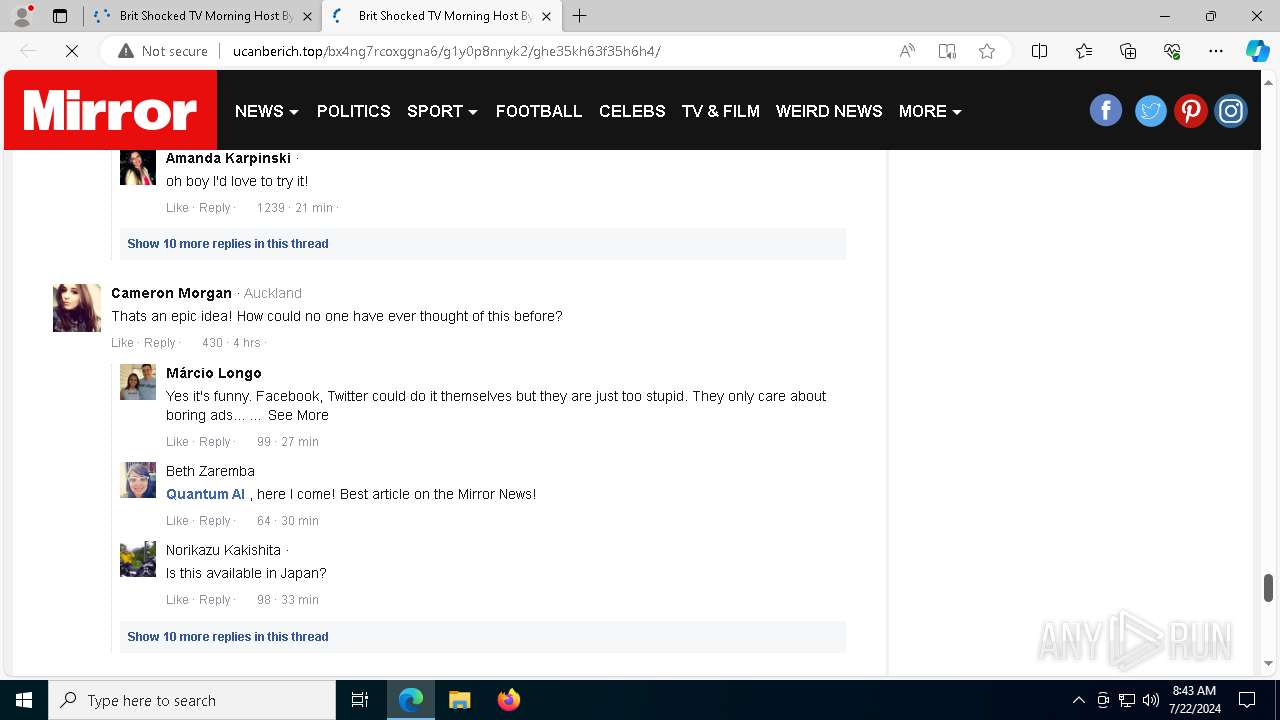Launch Firefox from taskbar
Screen dimensions: 1280x720
pos(508,700)
